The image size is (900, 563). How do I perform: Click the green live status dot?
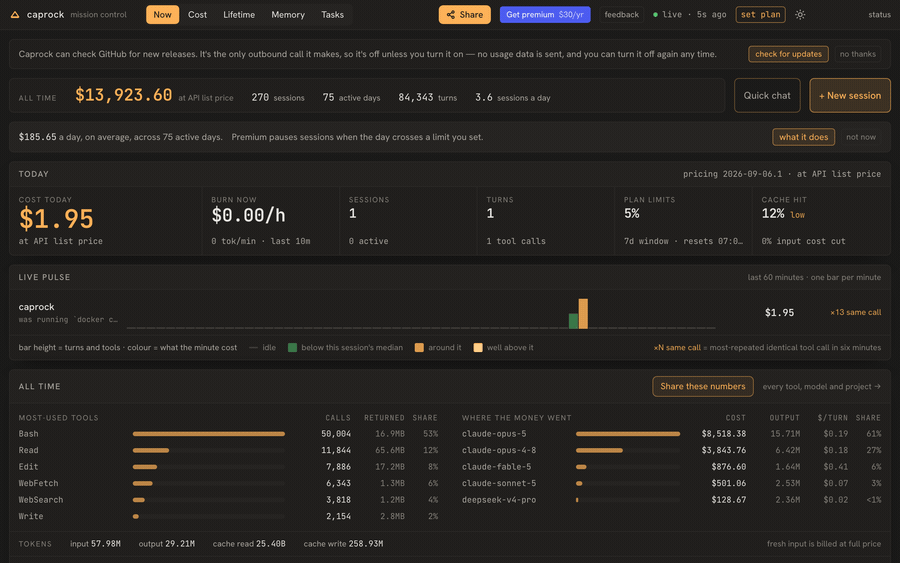pos(655,15)
